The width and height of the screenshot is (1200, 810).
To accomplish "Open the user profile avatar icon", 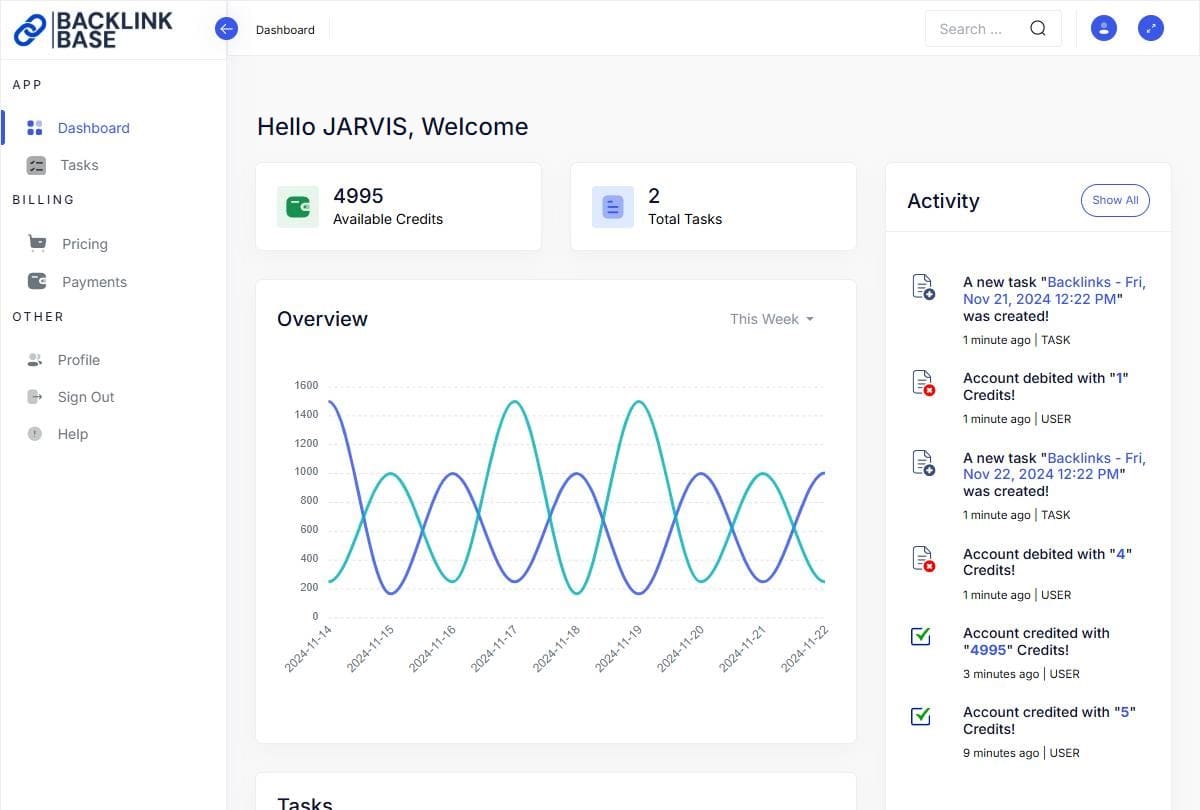I will pos(1103,29).
